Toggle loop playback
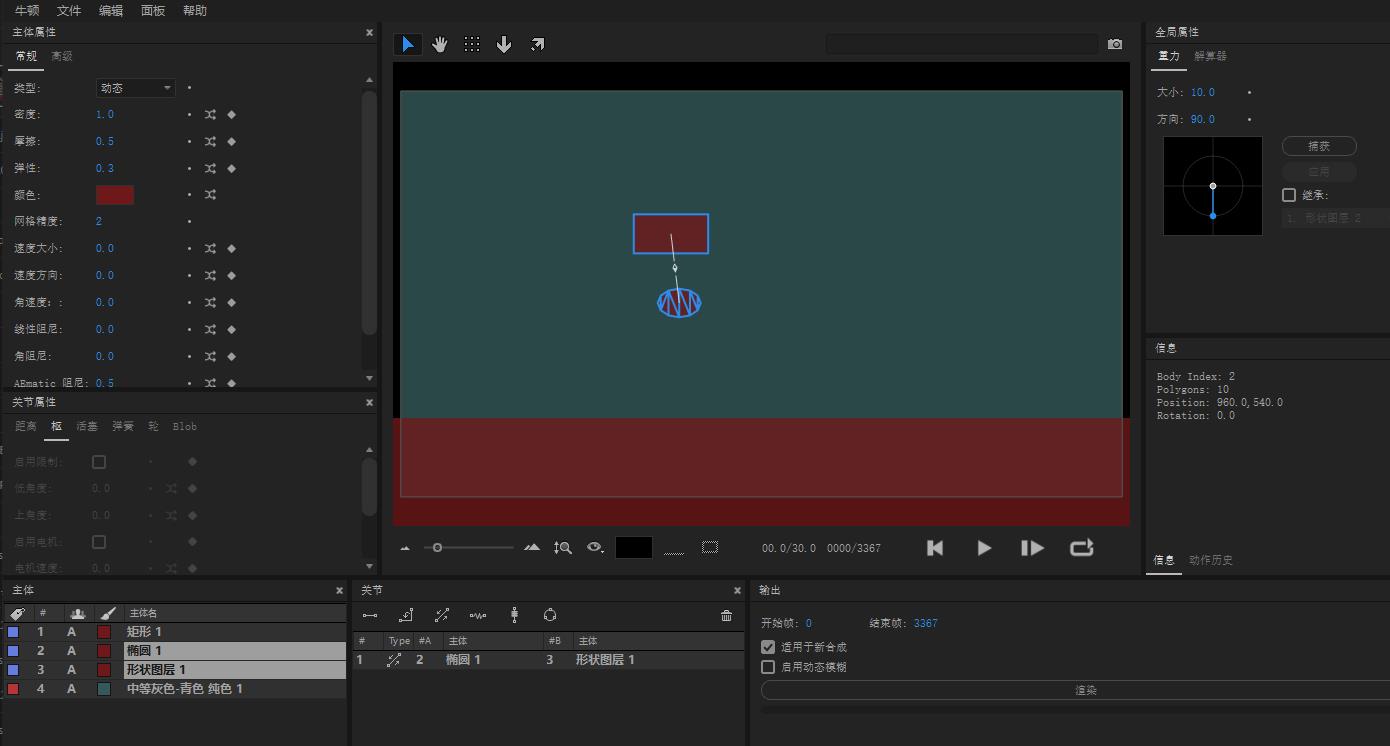 pos(1081,548)
